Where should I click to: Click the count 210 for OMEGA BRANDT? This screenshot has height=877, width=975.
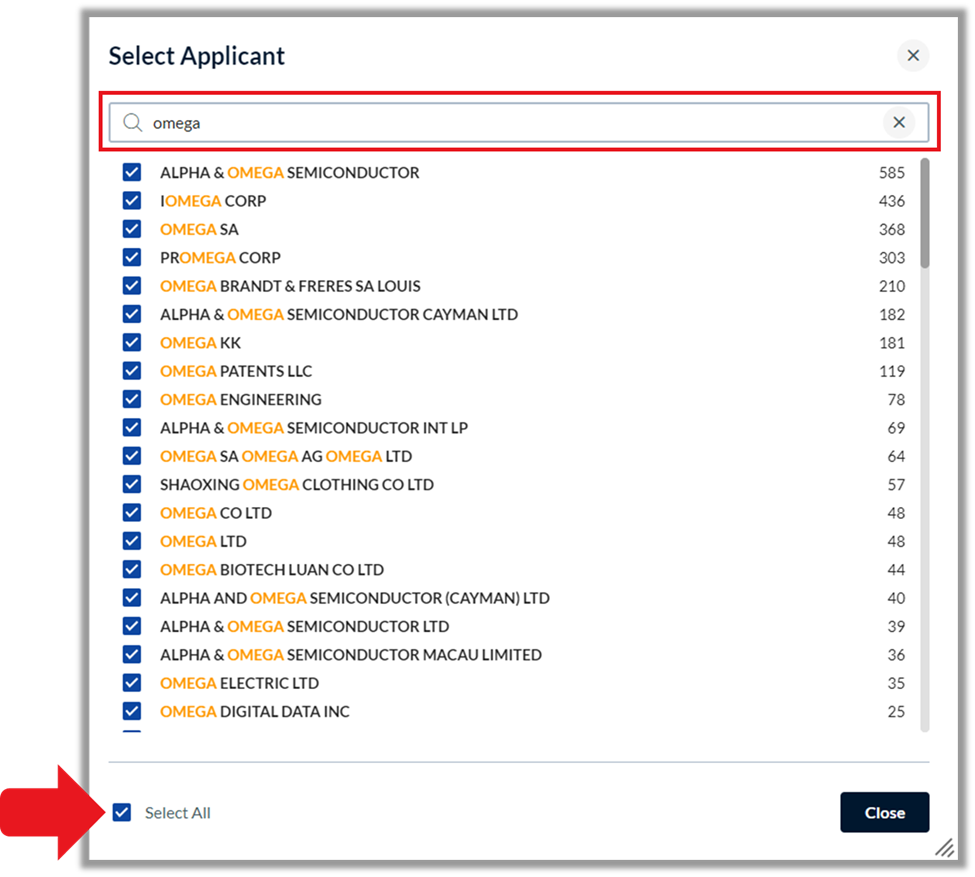click(x=892, y=286)
